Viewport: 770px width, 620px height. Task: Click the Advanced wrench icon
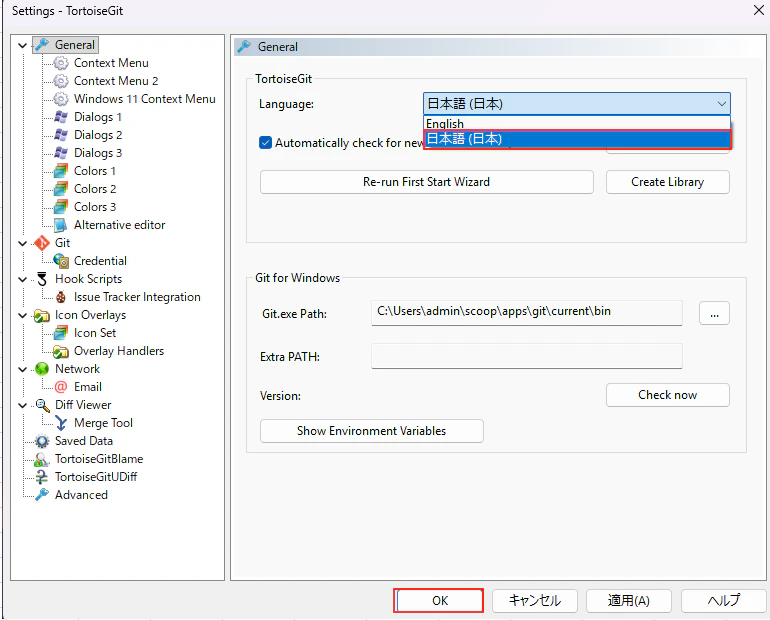click(x=42, y=495)
